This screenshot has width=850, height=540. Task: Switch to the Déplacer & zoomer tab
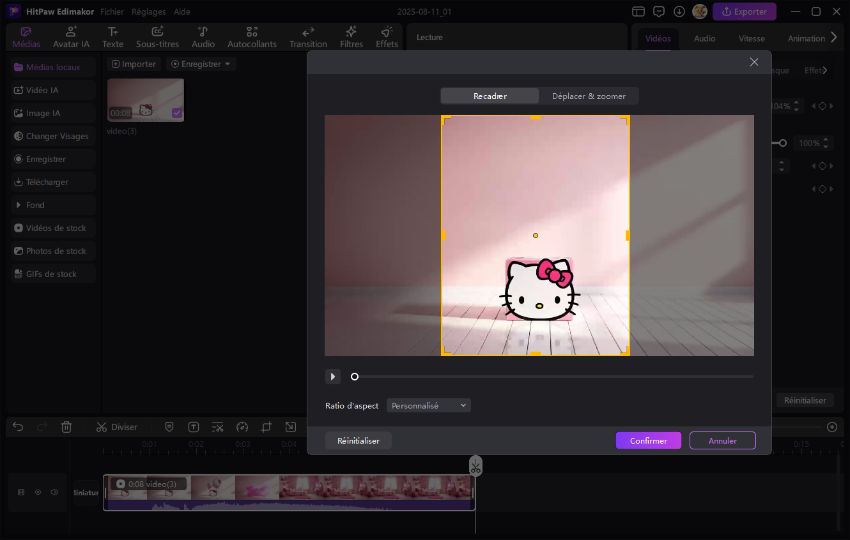point(589,96)
